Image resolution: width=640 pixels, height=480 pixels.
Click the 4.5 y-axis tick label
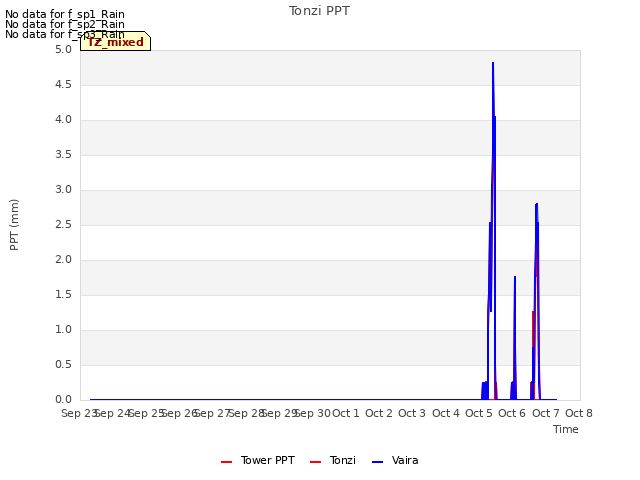[63, 84]
